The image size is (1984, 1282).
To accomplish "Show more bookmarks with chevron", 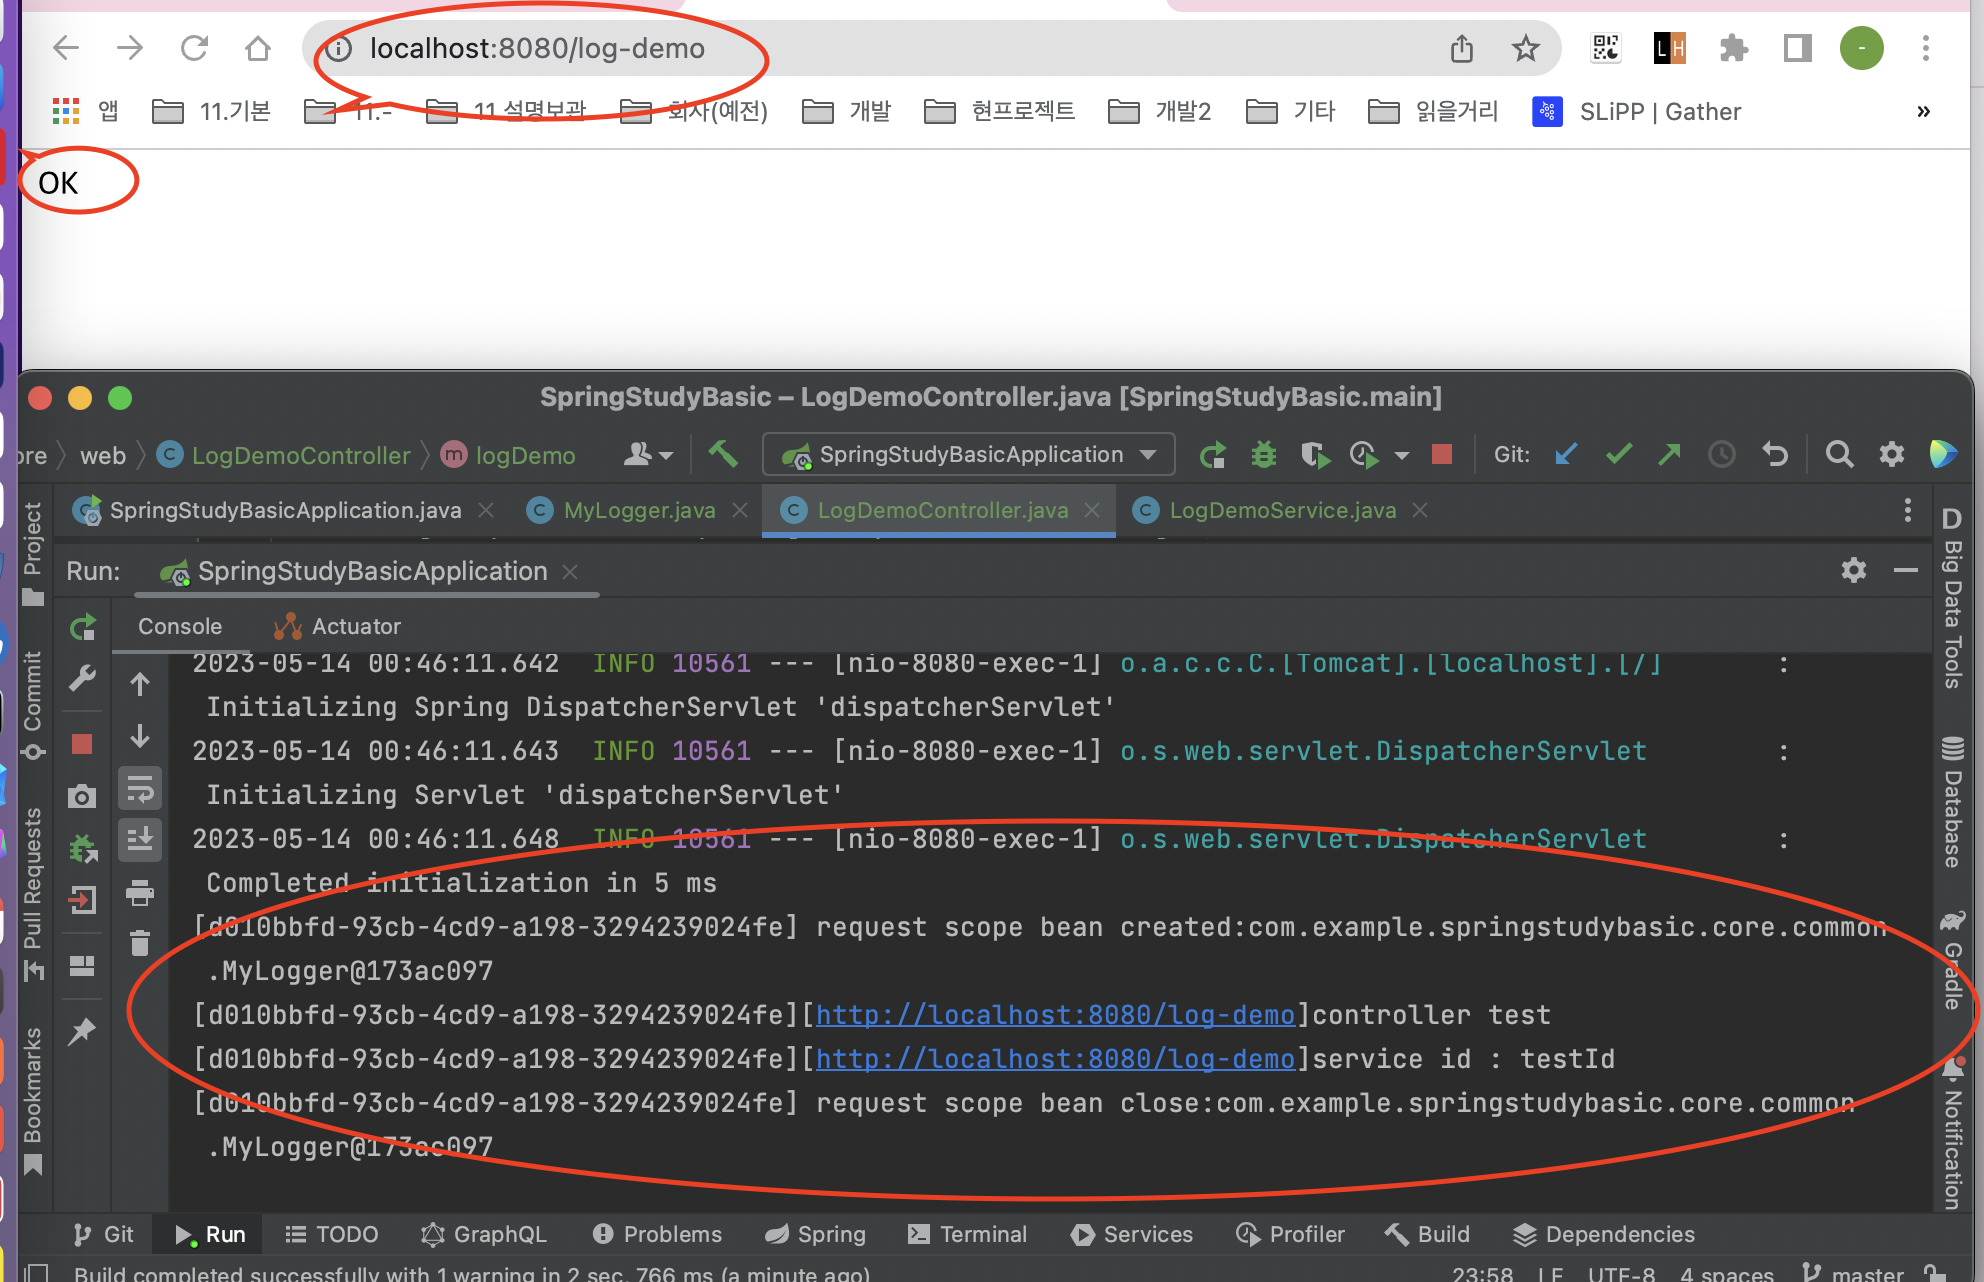I will tap(1923, 112).
